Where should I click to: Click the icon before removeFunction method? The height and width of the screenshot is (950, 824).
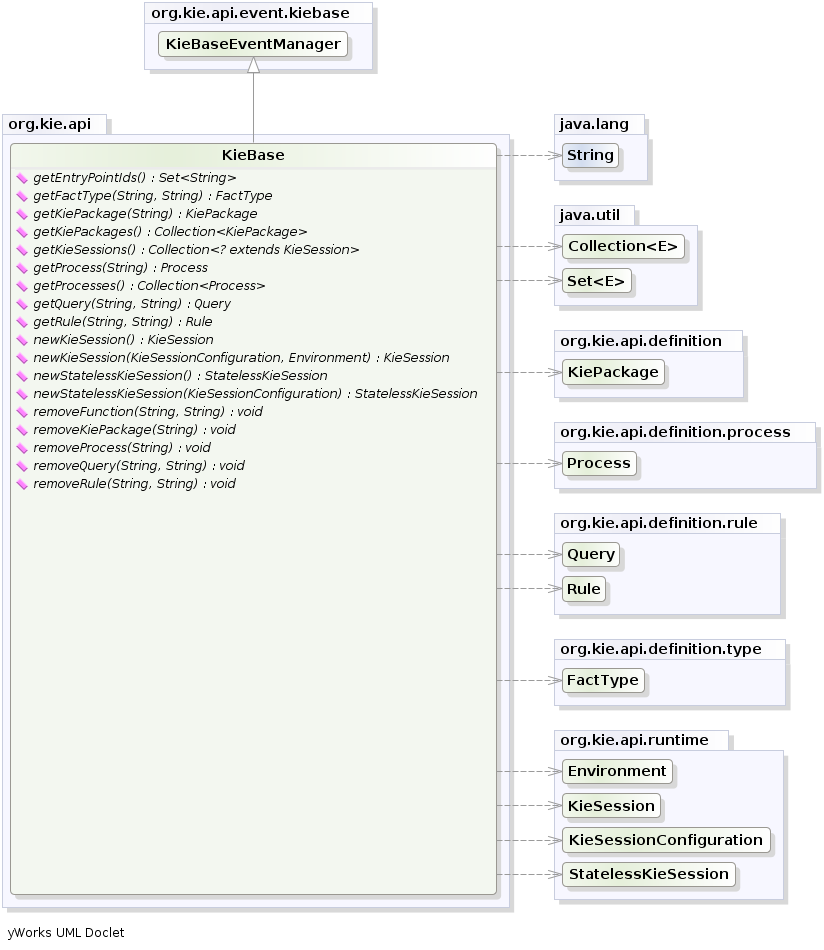[22, 412]
